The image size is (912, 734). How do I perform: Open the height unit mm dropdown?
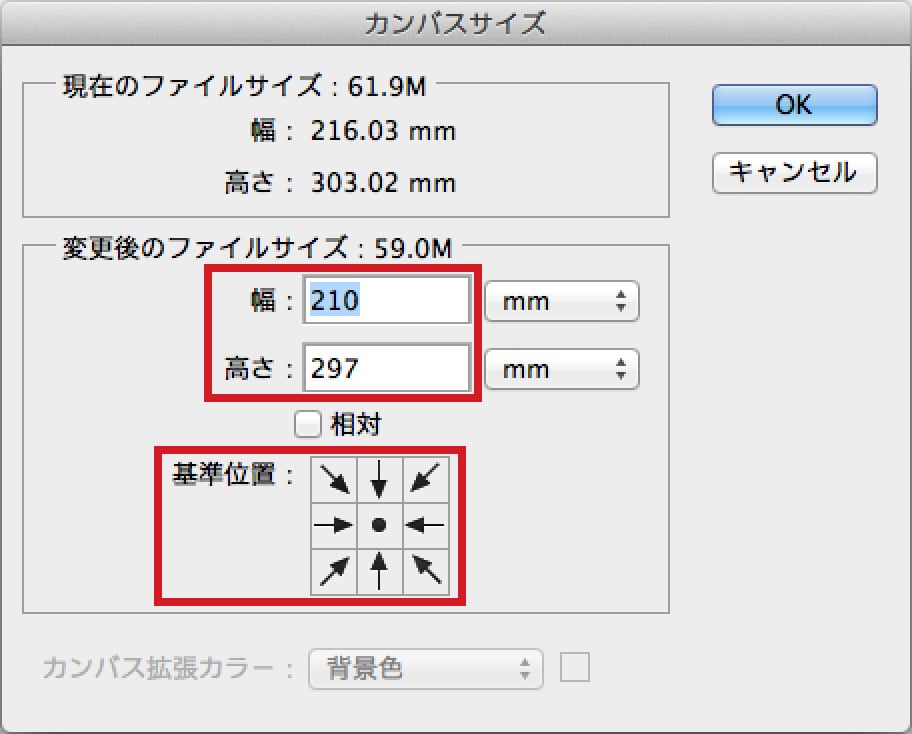pos(561,368)
